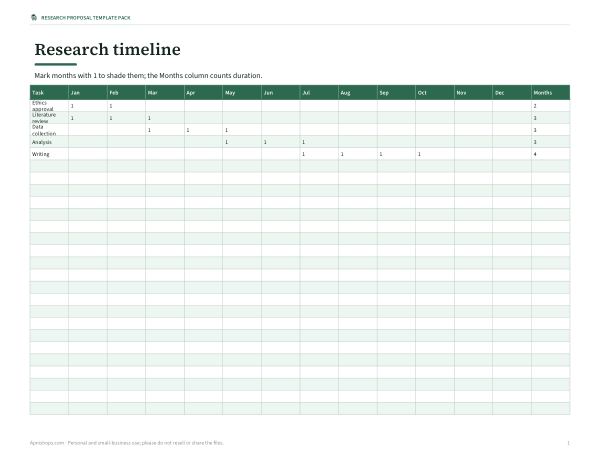The height and width of the screenshot is (464, 600).
Task: Click the Jun cell in the Analysis row
Action: (280, 142)
